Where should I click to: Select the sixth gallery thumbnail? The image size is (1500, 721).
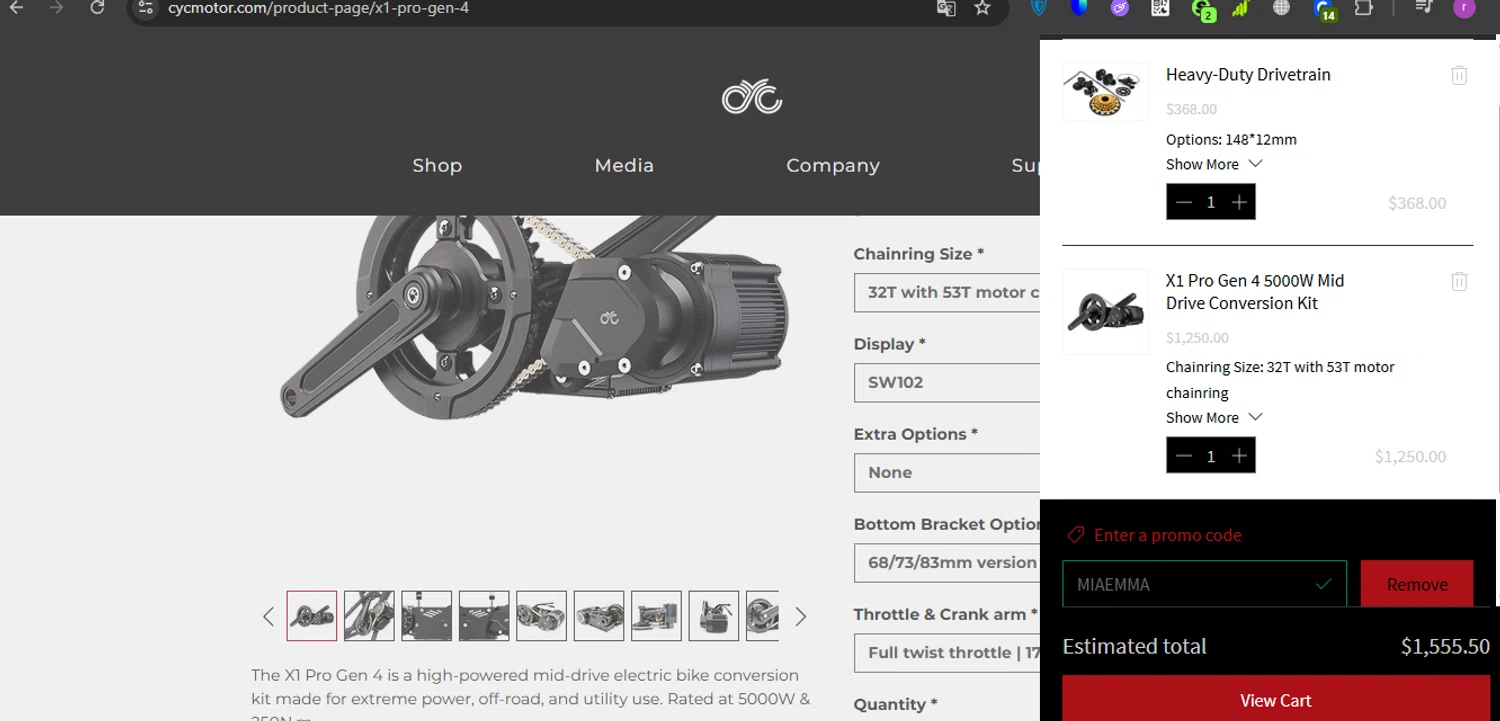(x=599, y=615)
